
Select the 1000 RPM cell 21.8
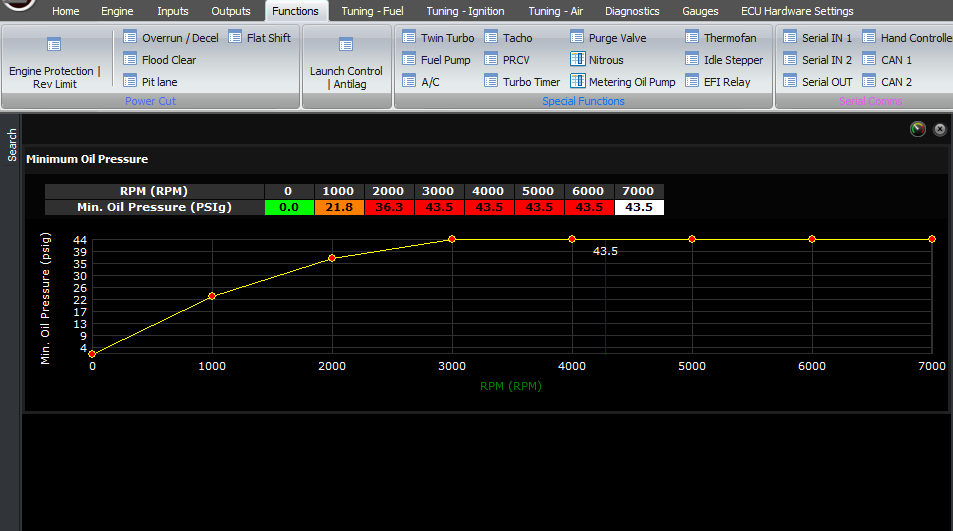pyautogui.click(x=339, y=207)
